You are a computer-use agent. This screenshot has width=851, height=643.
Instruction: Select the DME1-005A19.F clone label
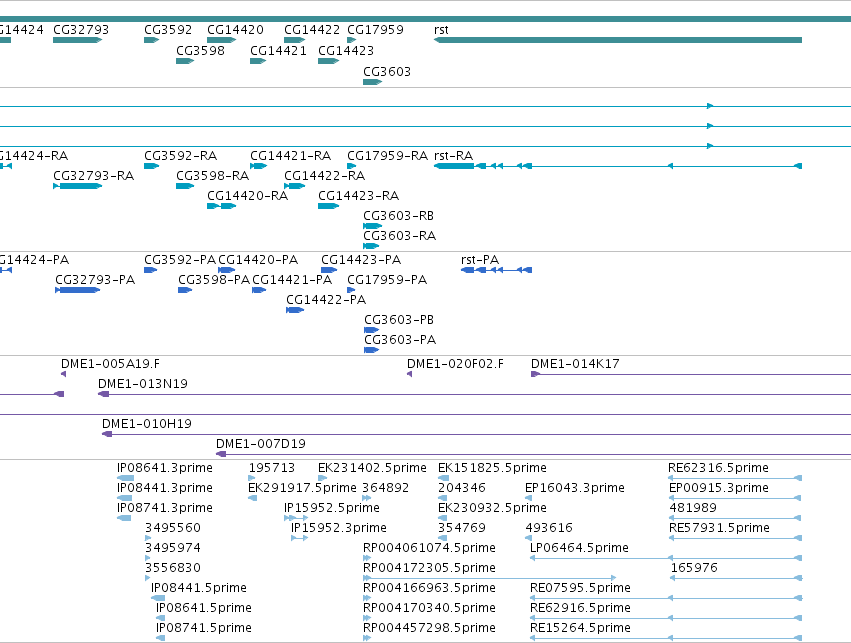click(110, 364)
